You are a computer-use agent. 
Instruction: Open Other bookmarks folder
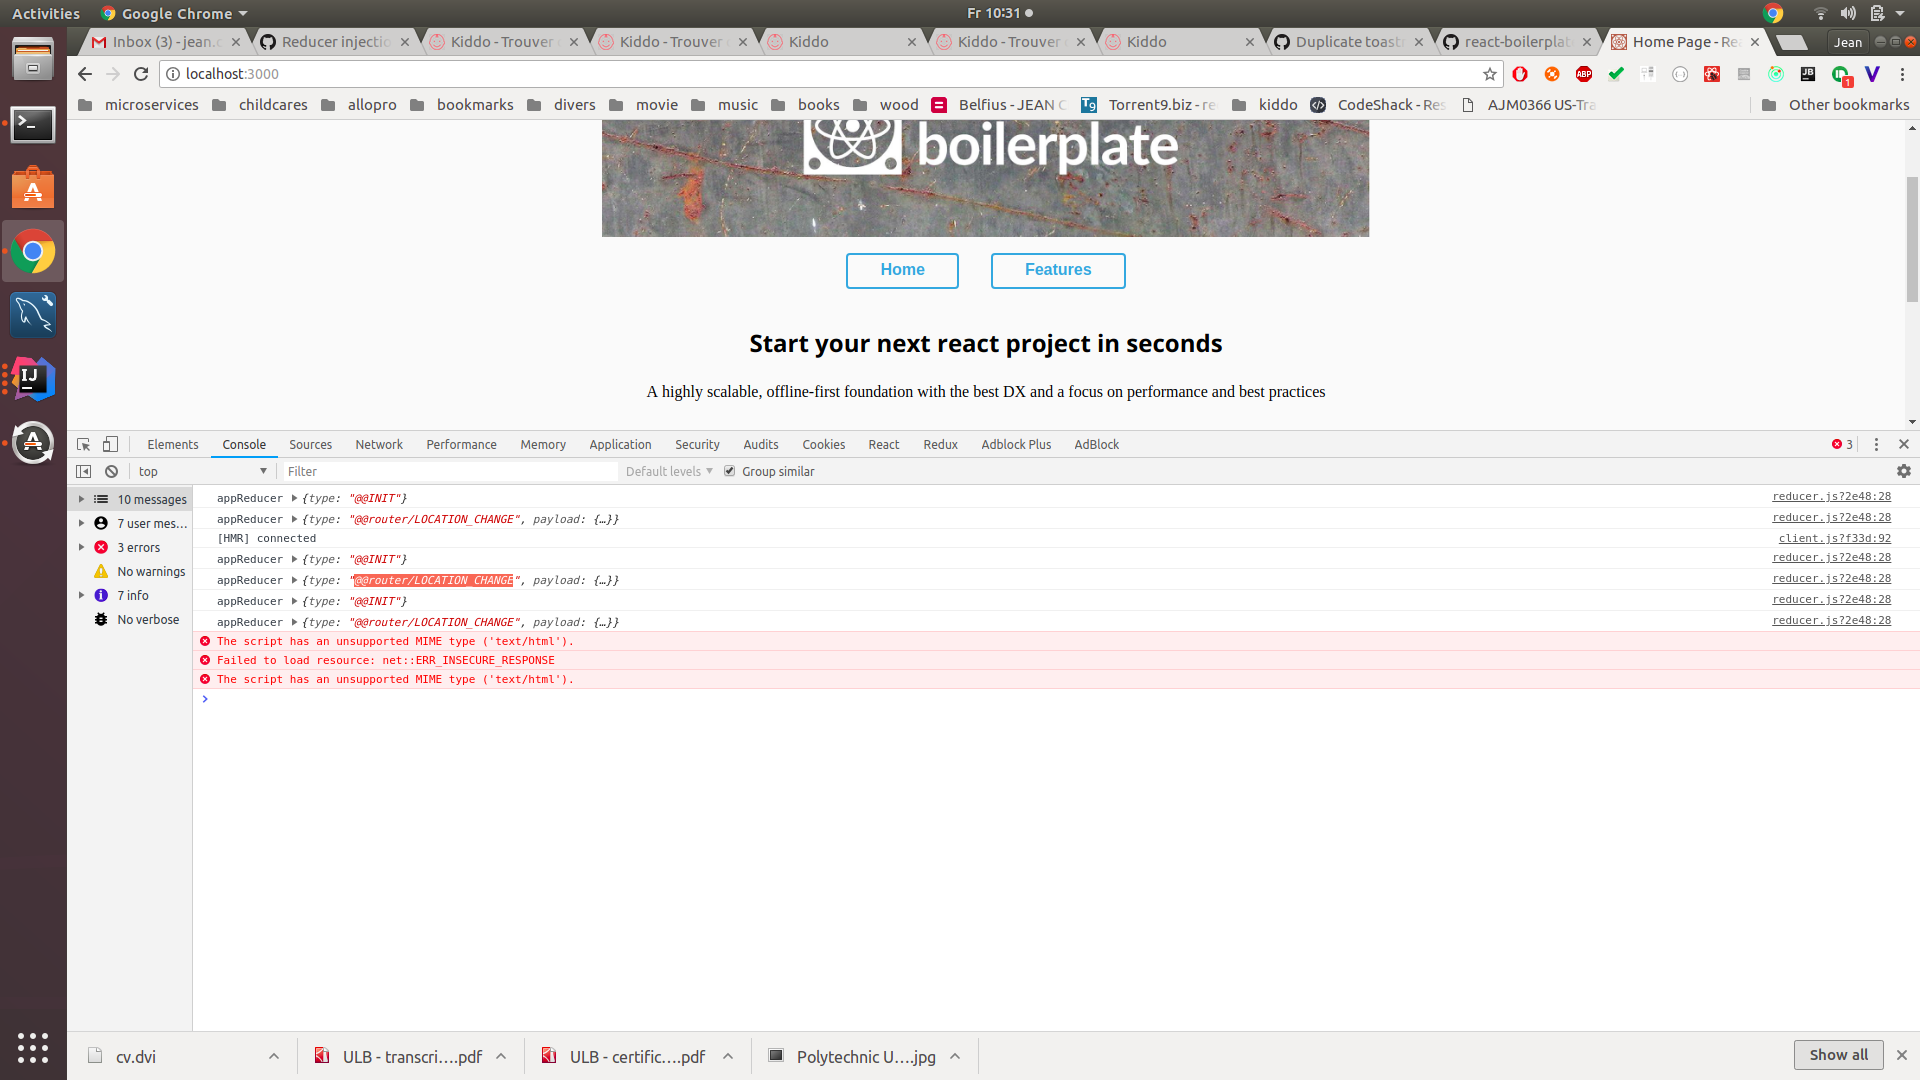pyautogui.click(x=1836, y=105)
